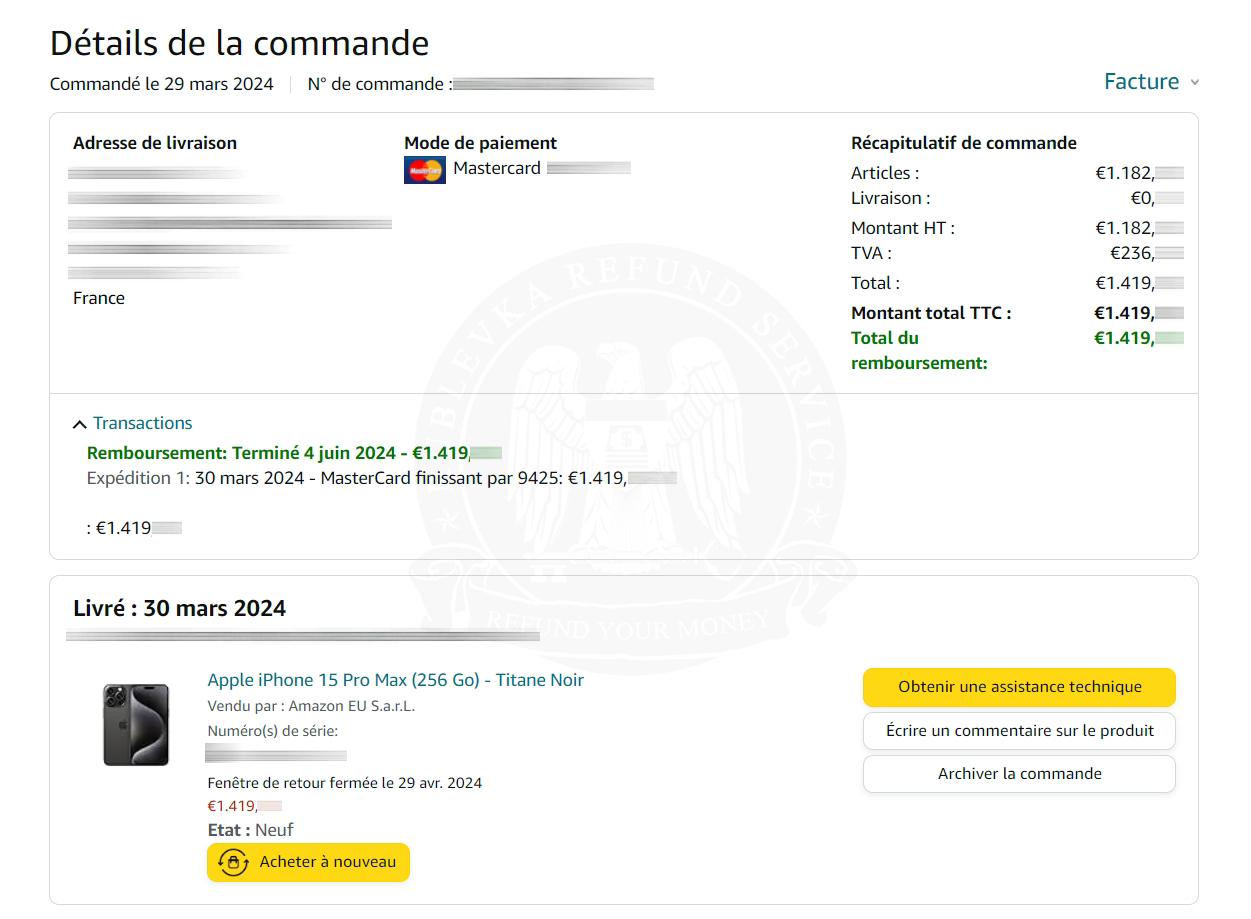
Task: Click 'Vendu par : Amazon EU S.a.r.L.' text
Action: 311,706
